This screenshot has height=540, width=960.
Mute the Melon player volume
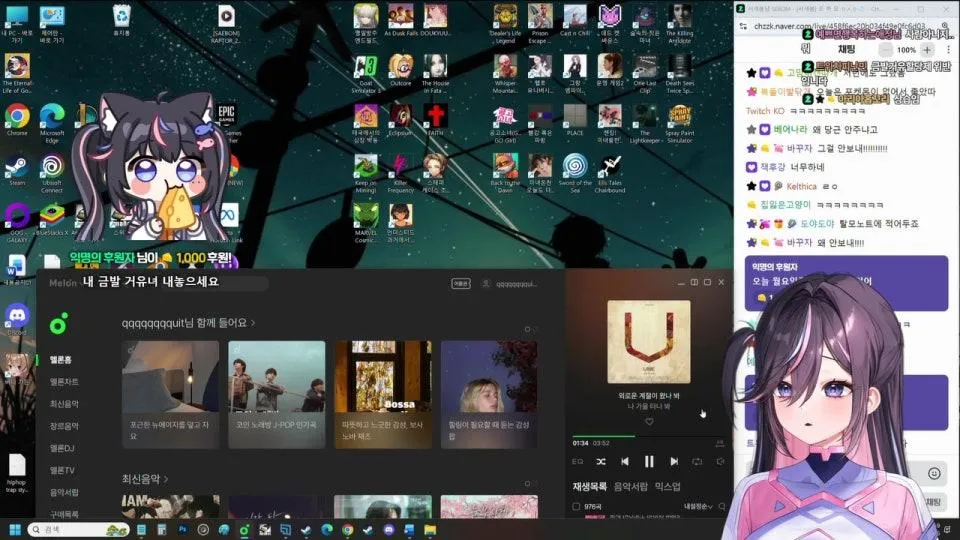pos(720,461)
